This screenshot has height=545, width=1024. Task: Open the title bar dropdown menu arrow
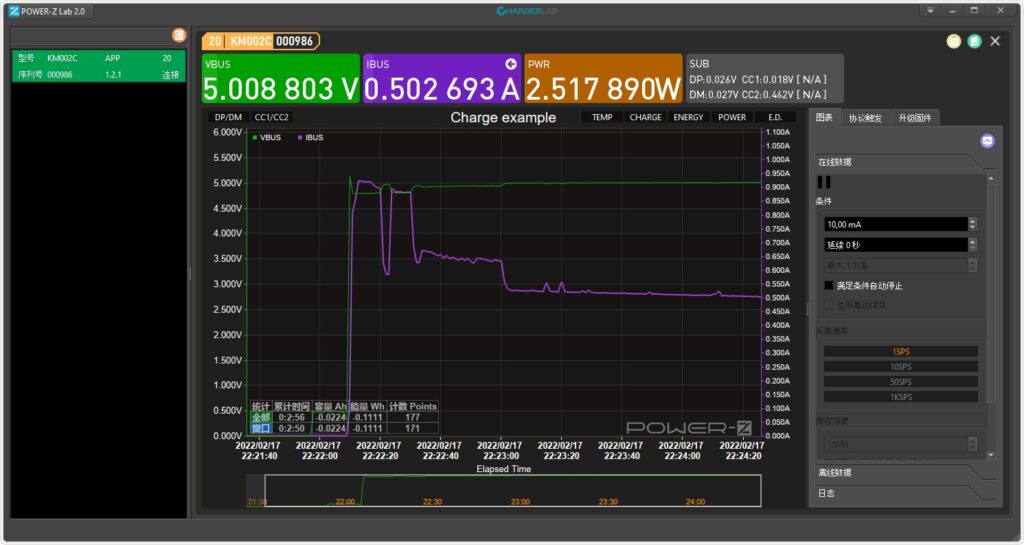coord(931,10)
